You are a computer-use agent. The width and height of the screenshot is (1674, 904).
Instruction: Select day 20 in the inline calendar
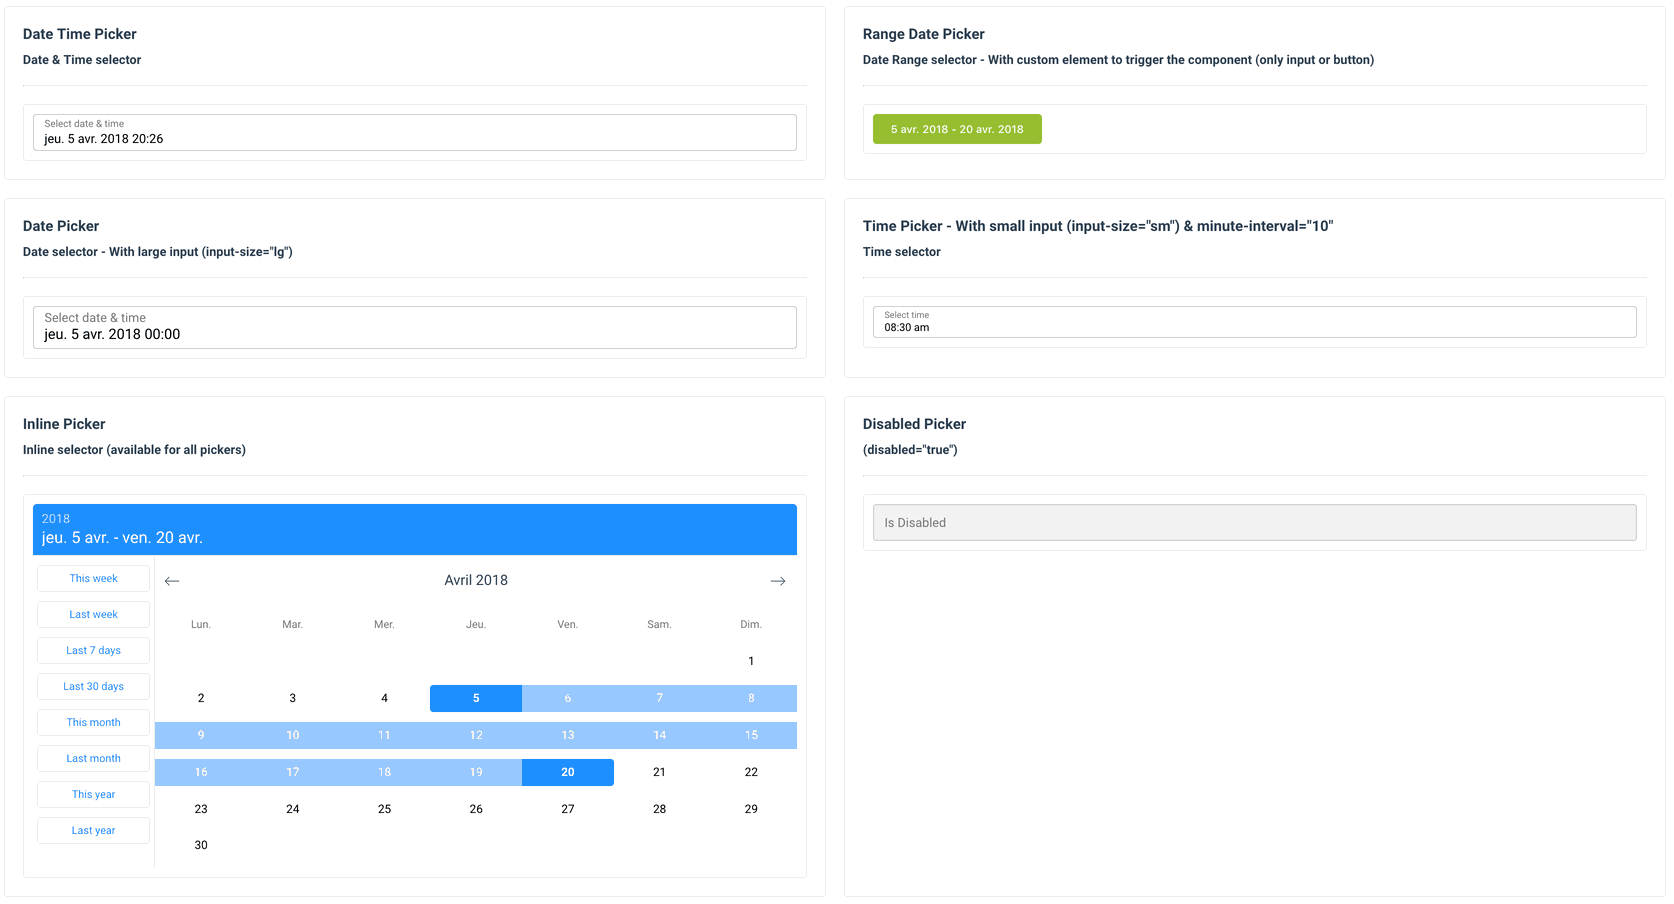coord(567,771)
